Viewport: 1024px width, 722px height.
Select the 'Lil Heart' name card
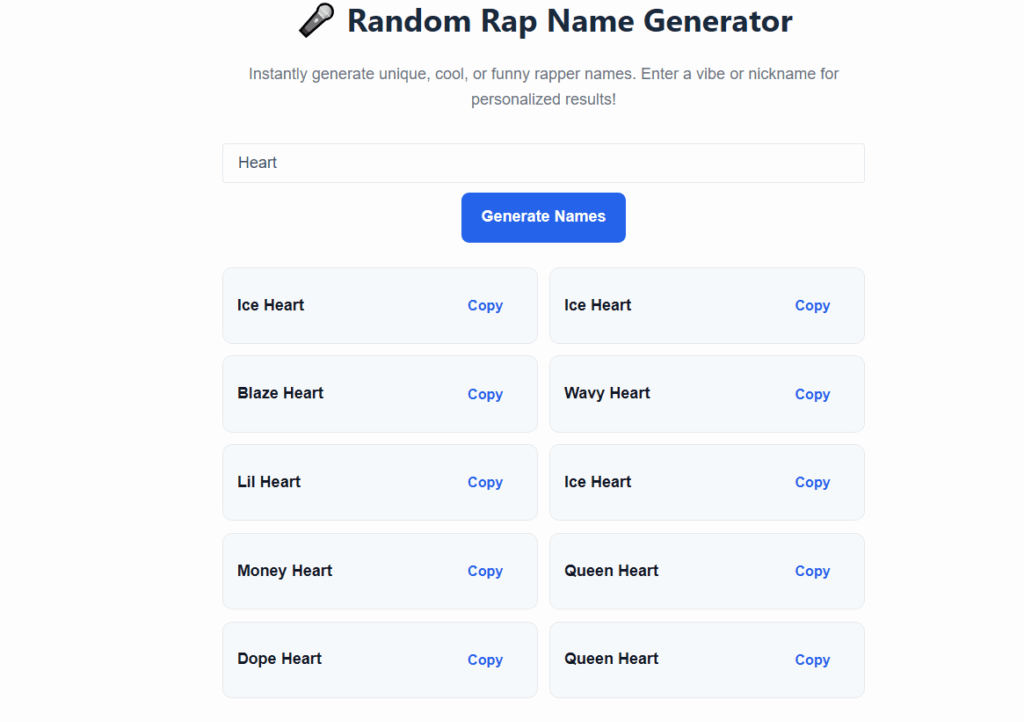click(380, 482)
